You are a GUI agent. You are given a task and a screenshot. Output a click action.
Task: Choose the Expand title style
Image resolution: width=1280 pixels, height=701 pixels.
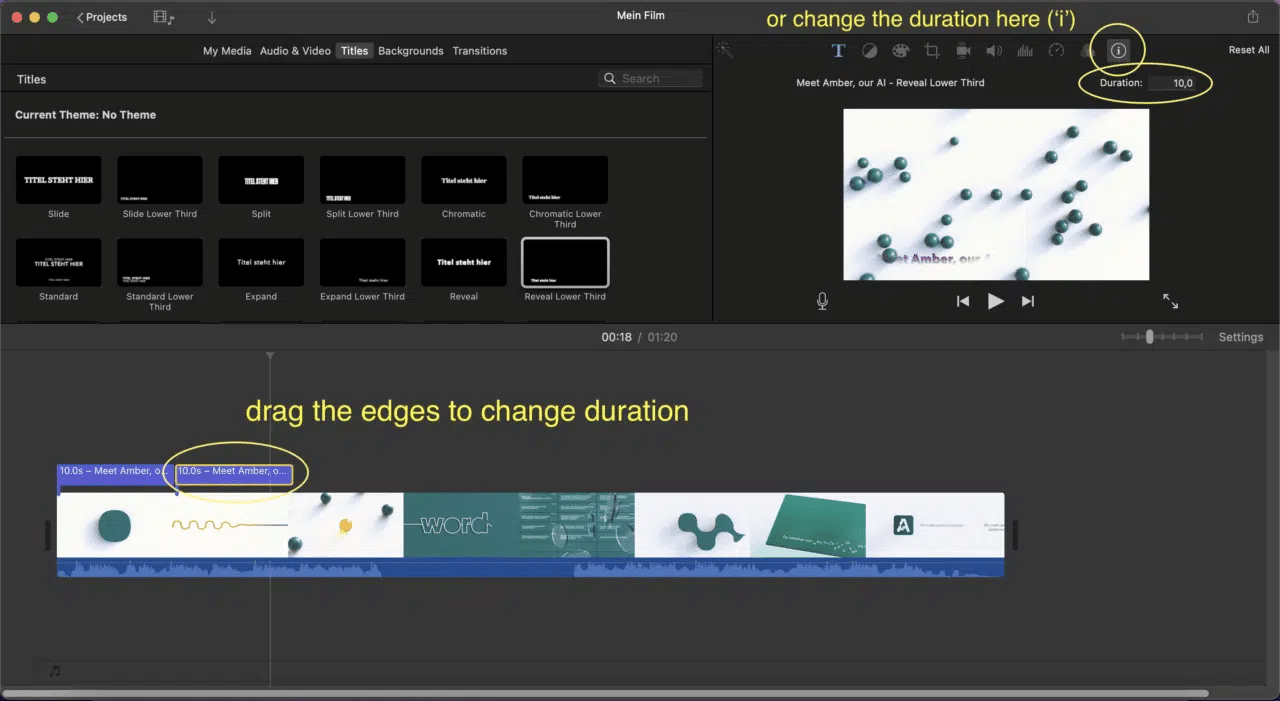click(x=261, y=263)
